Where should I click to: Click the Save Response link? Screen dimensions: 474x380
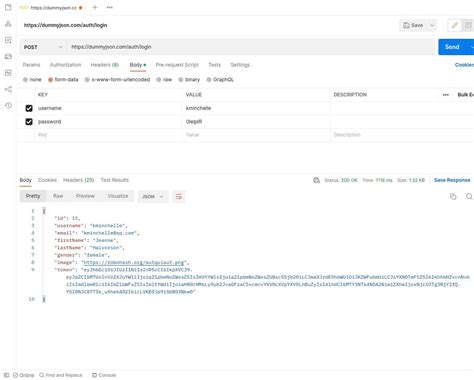(452, 180)
